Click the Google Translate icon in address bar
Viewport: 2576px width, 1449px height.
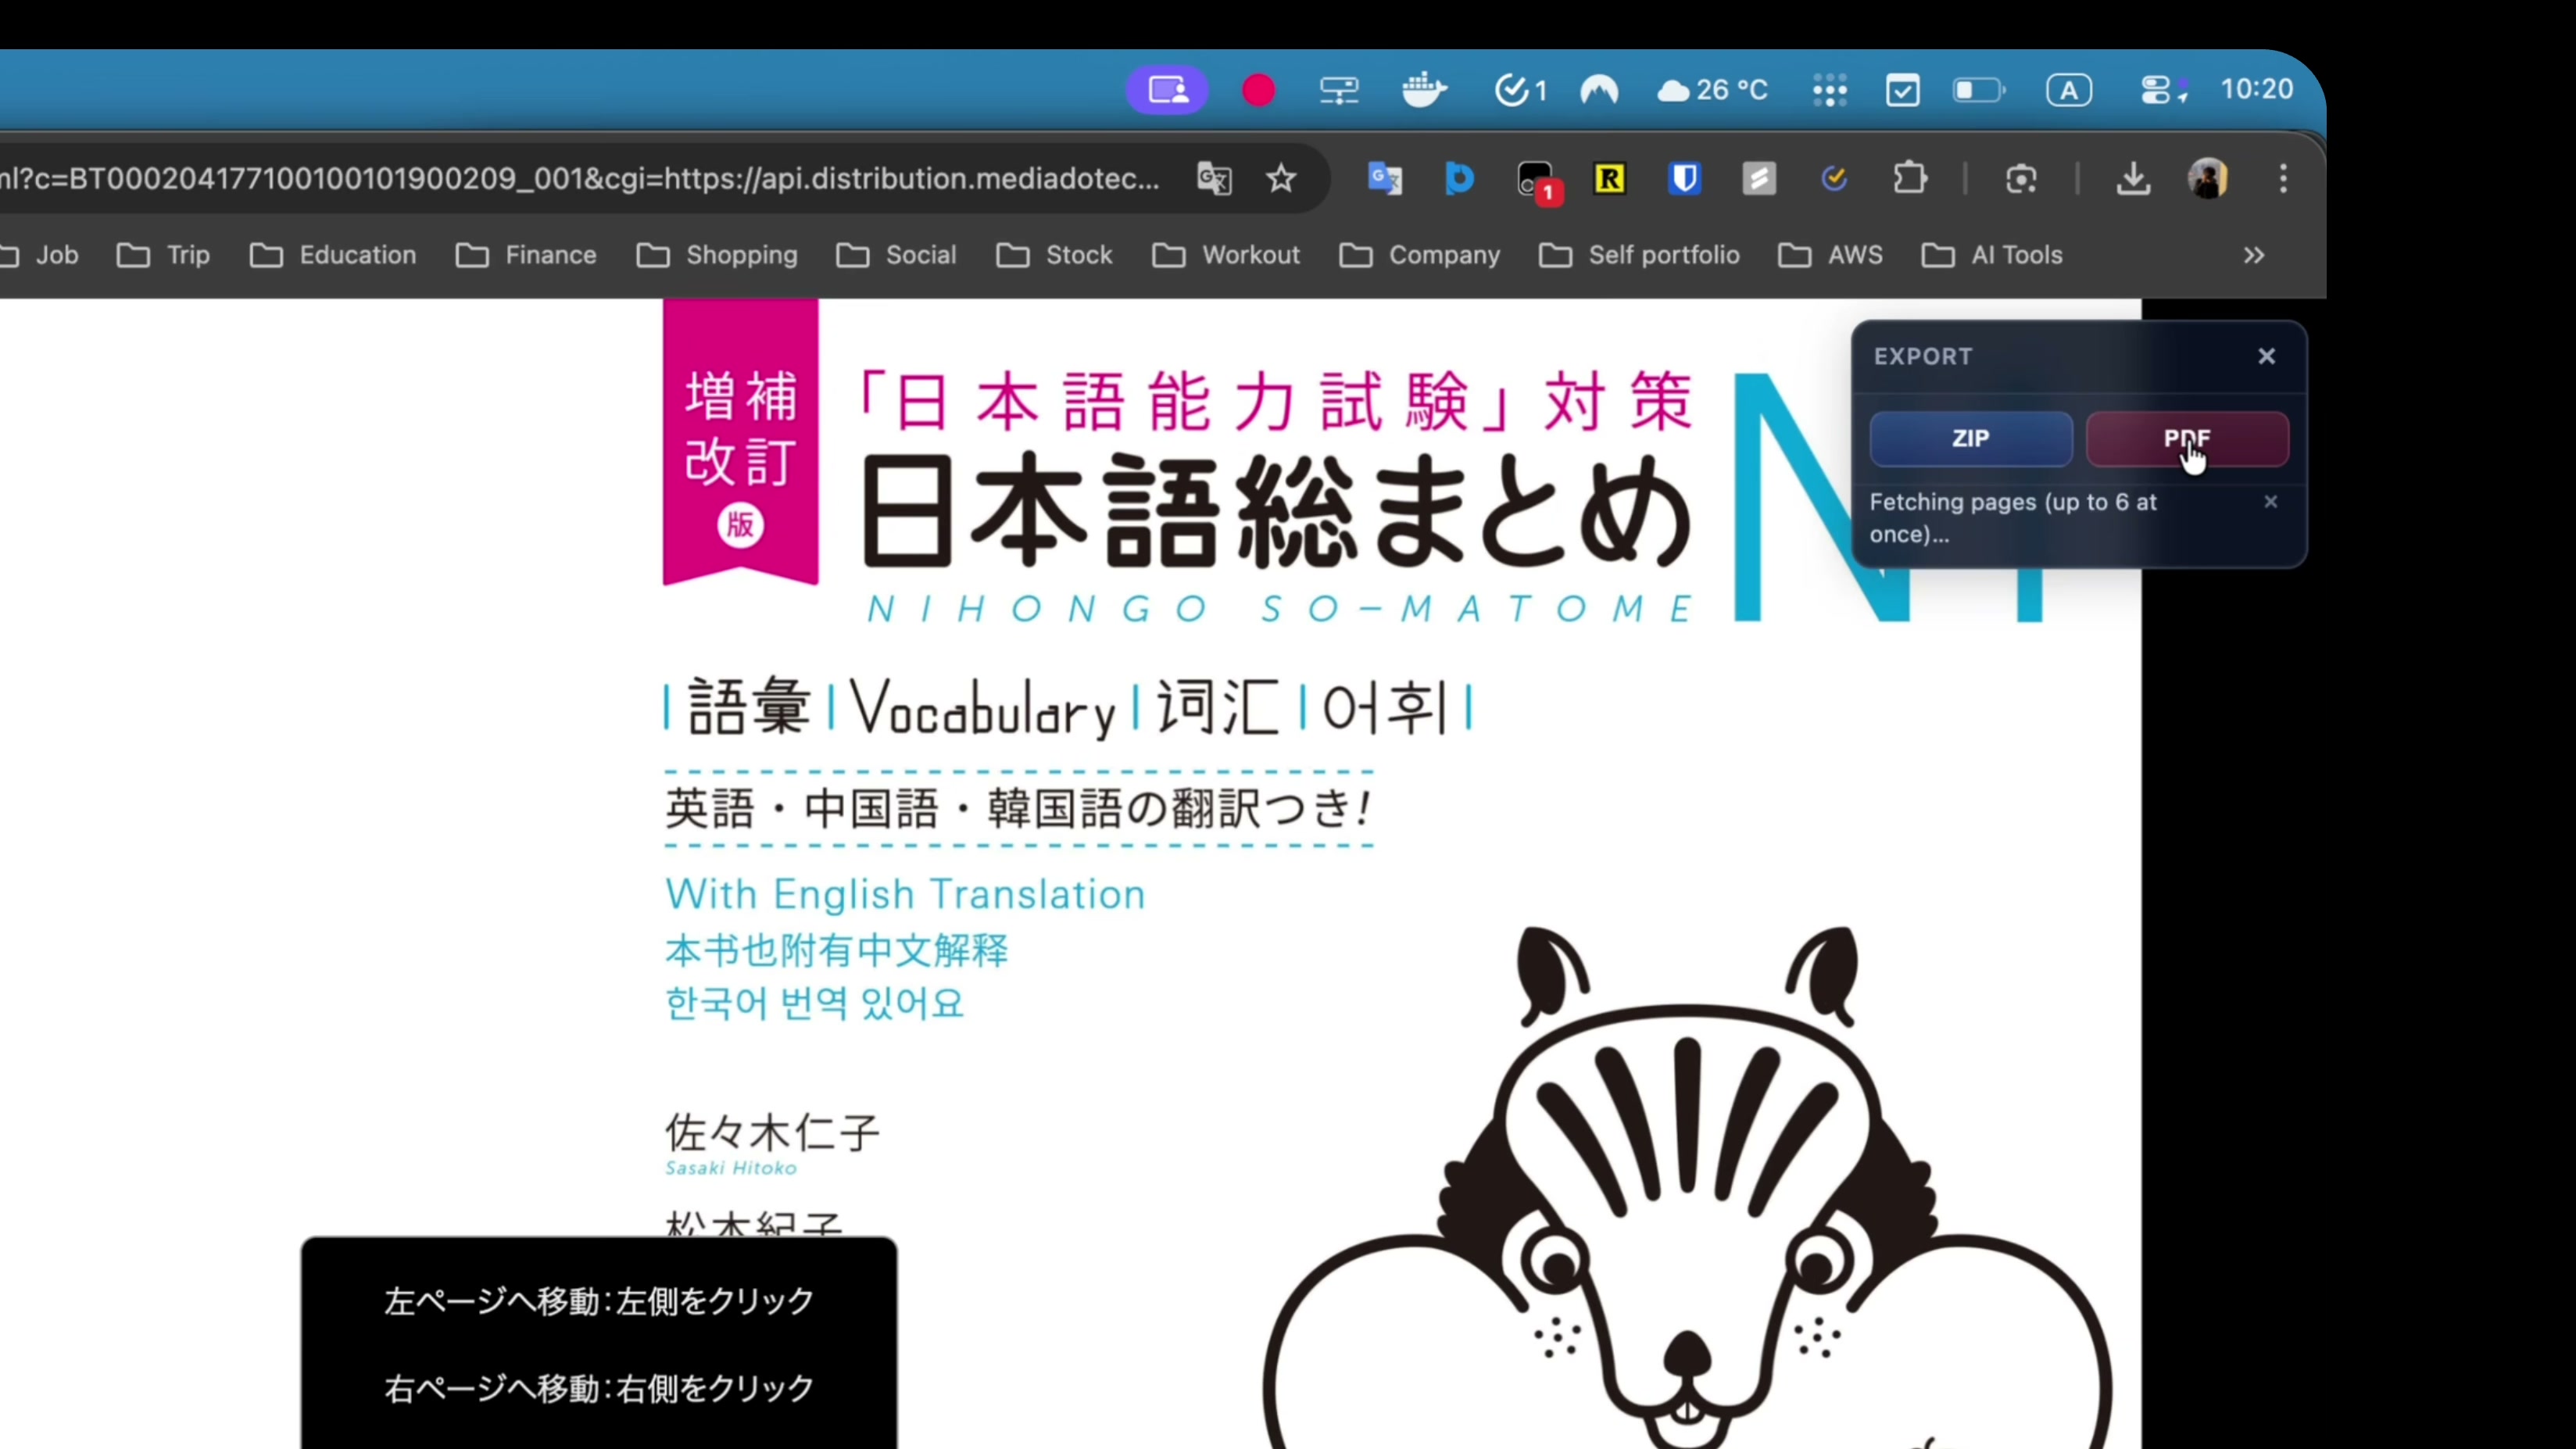coord(1214,179)
